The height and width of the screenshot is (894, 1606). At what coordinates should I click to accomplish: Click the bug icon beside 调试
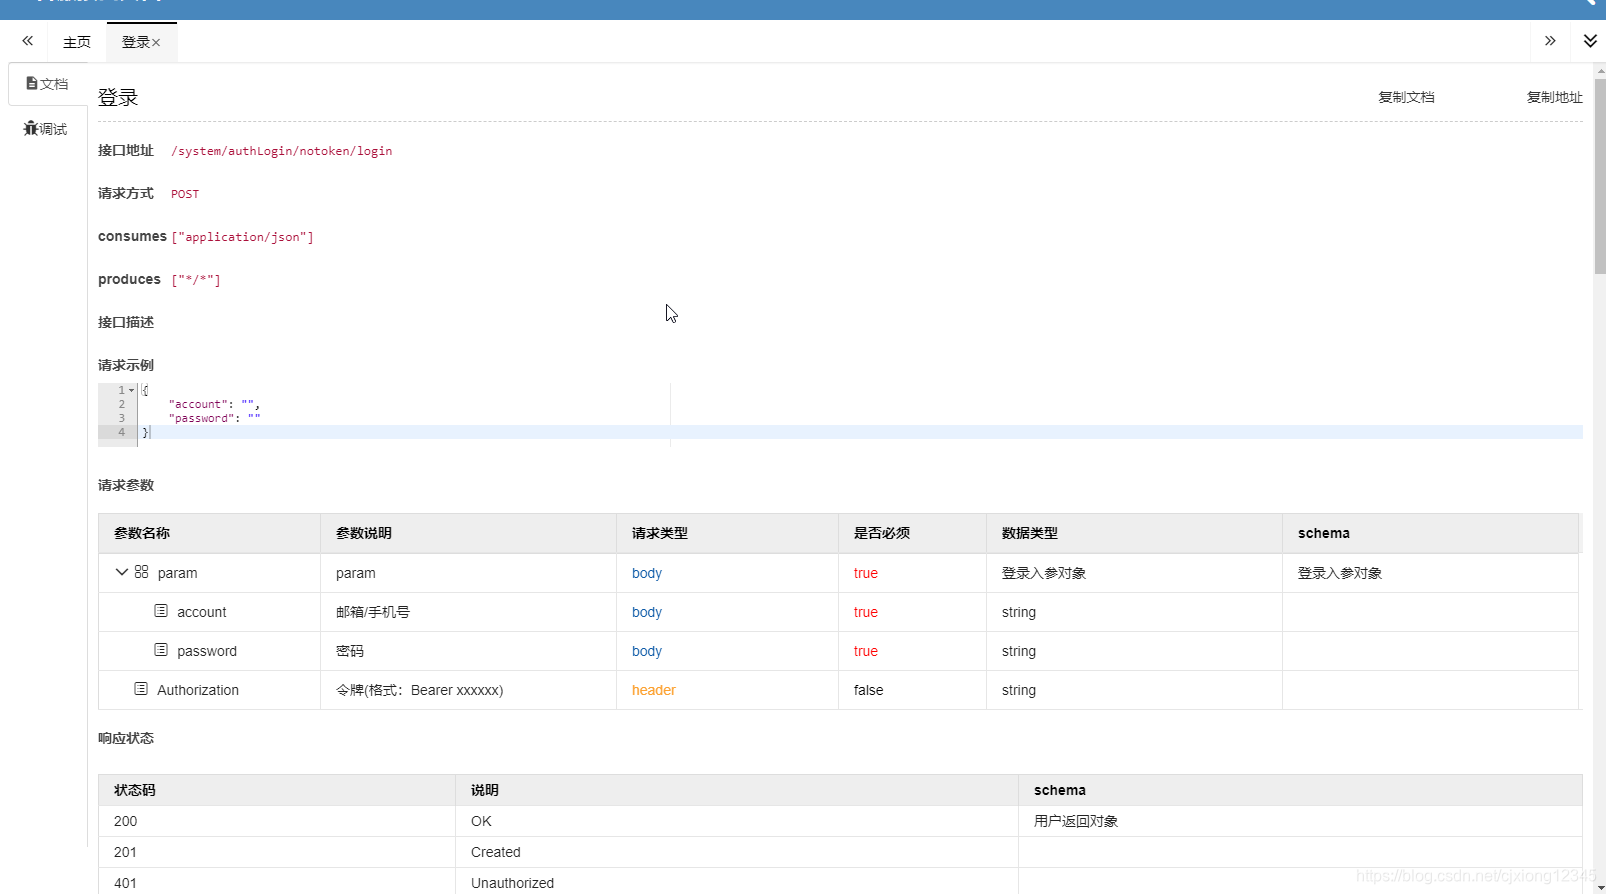(x=31, y=128)
